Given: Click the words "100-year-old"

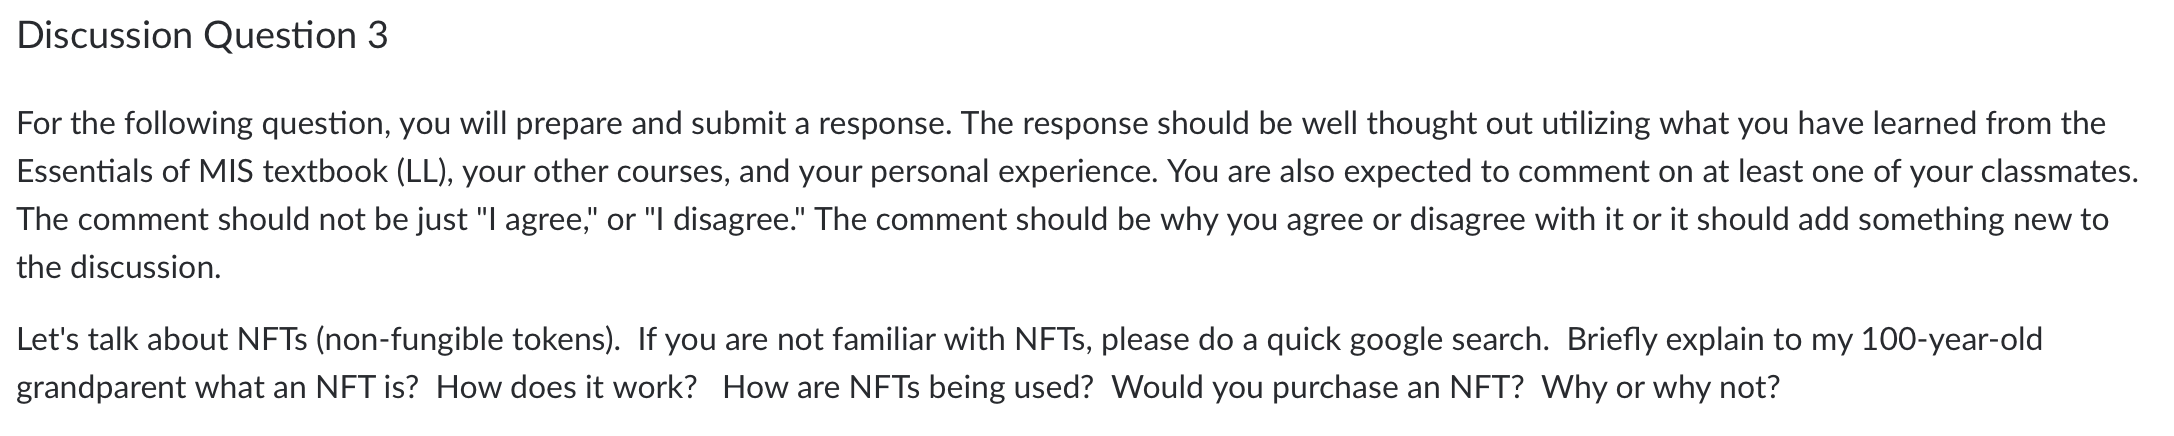Looking at the screenshot, I should pyautogui.click(x=1951, y=340).
